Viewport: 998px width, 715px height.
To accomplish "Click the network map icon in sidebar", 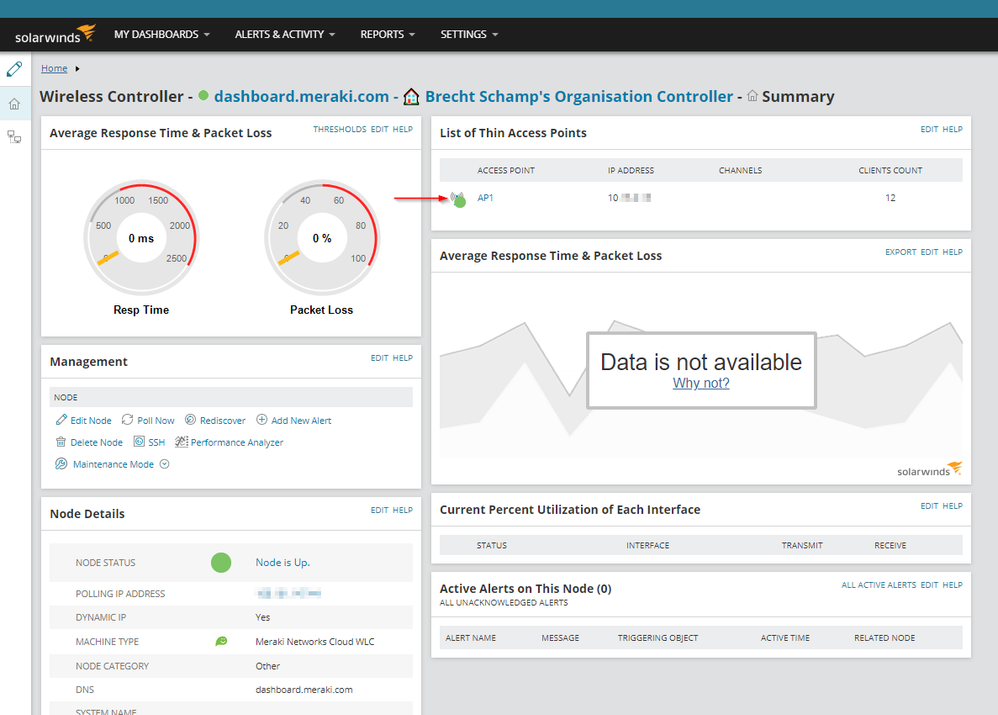I will 14,137.
